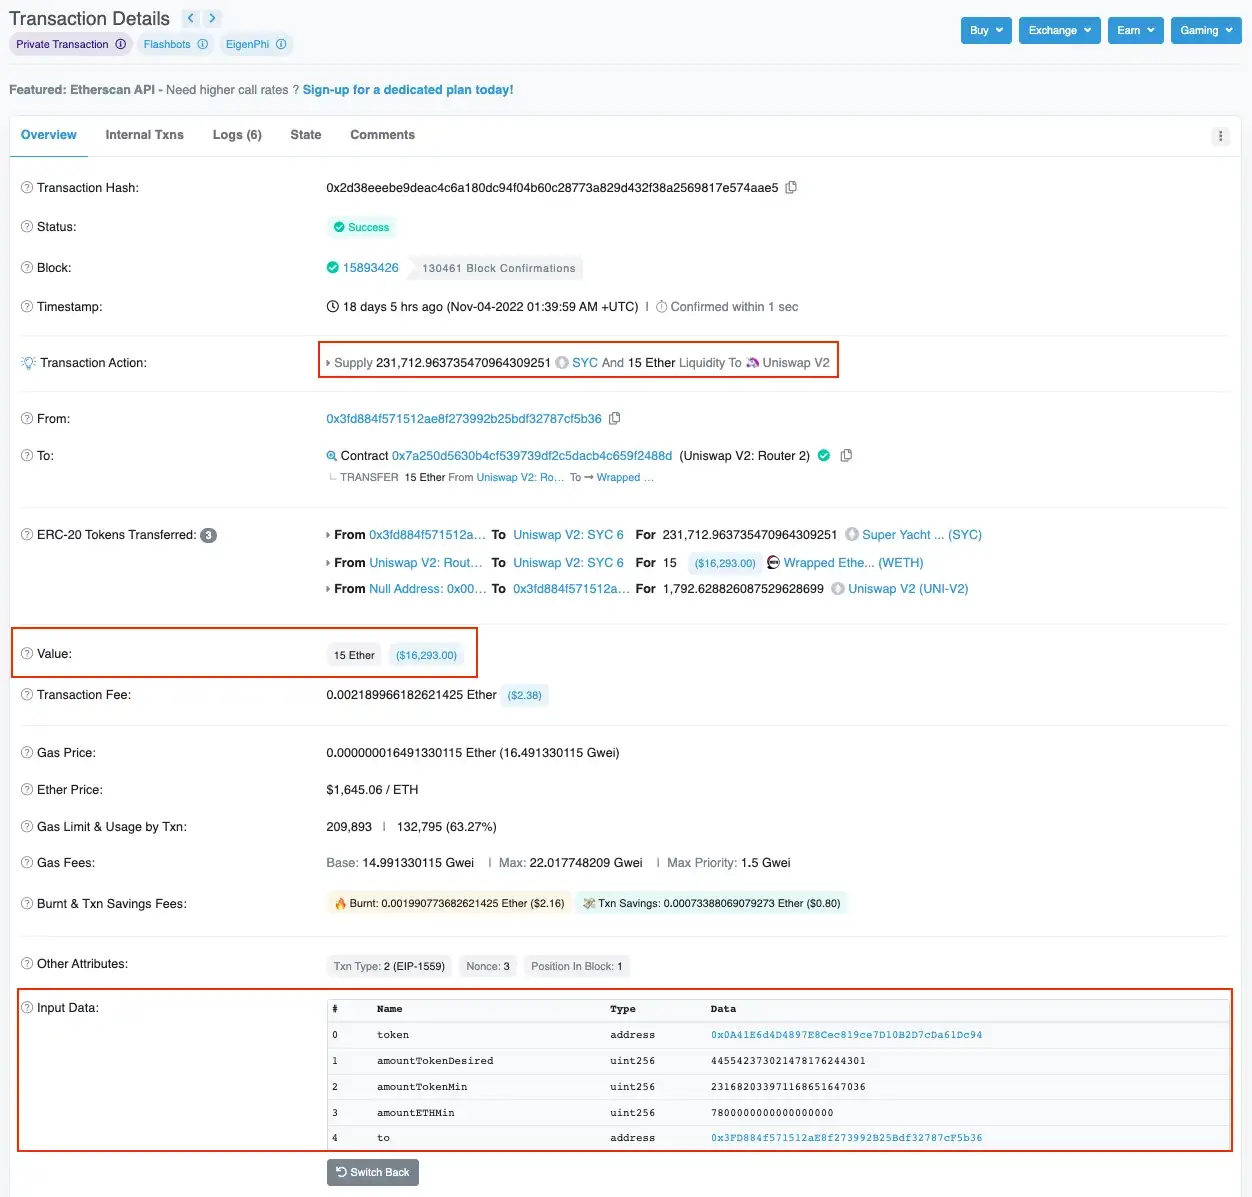Click the info icon on Private Transaction
This screenshot has width=1252, height=1197.
(x=121, y=44)
